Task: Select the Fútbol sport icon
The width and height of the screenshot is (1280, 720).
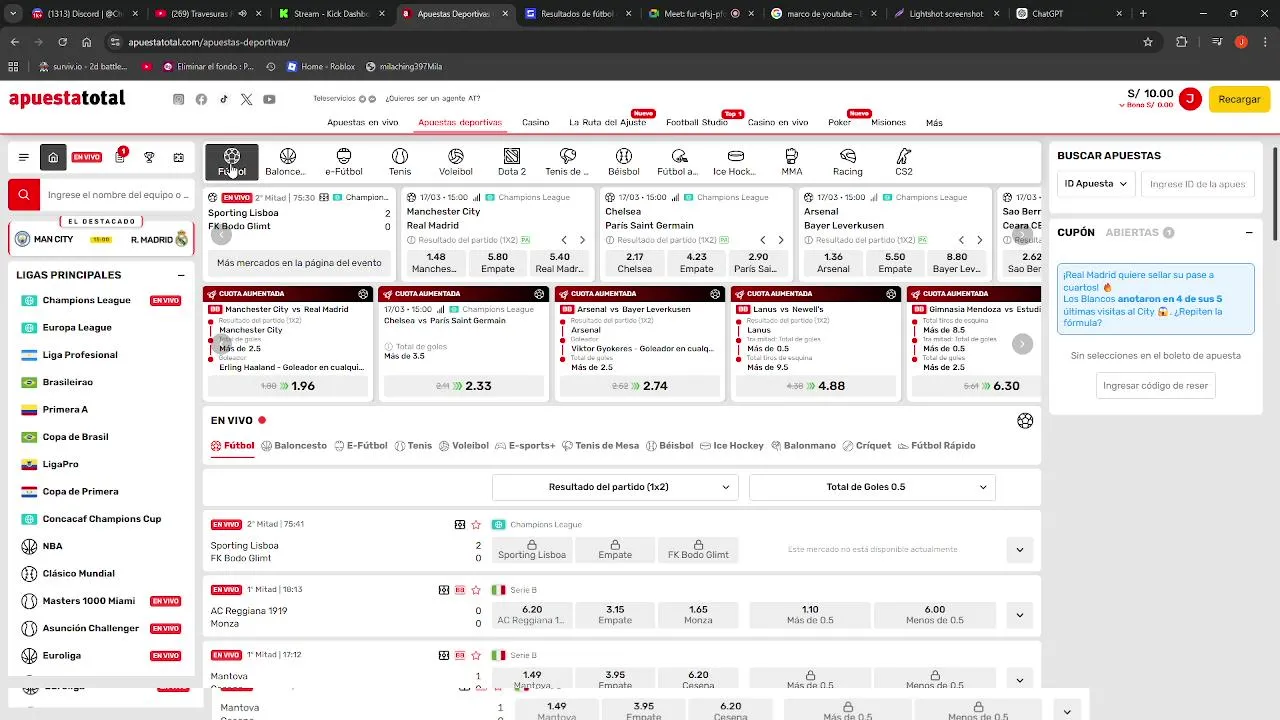Action: pos(232,162)
